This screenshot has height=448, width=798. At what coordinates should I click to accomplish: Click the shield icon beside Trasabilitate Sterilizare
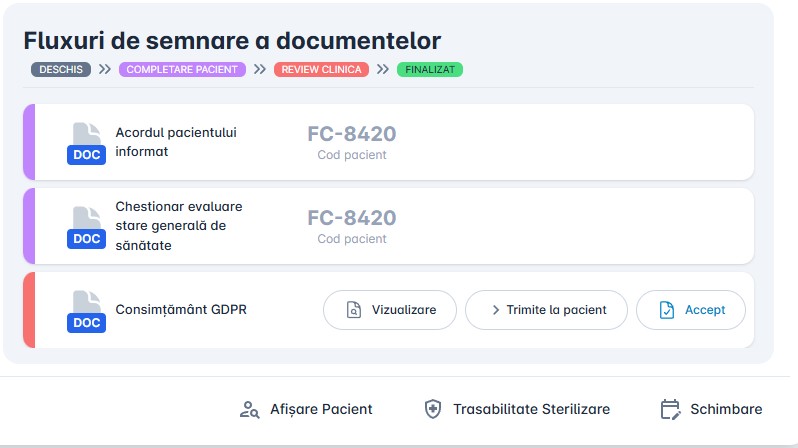click(x=432, y=409)
